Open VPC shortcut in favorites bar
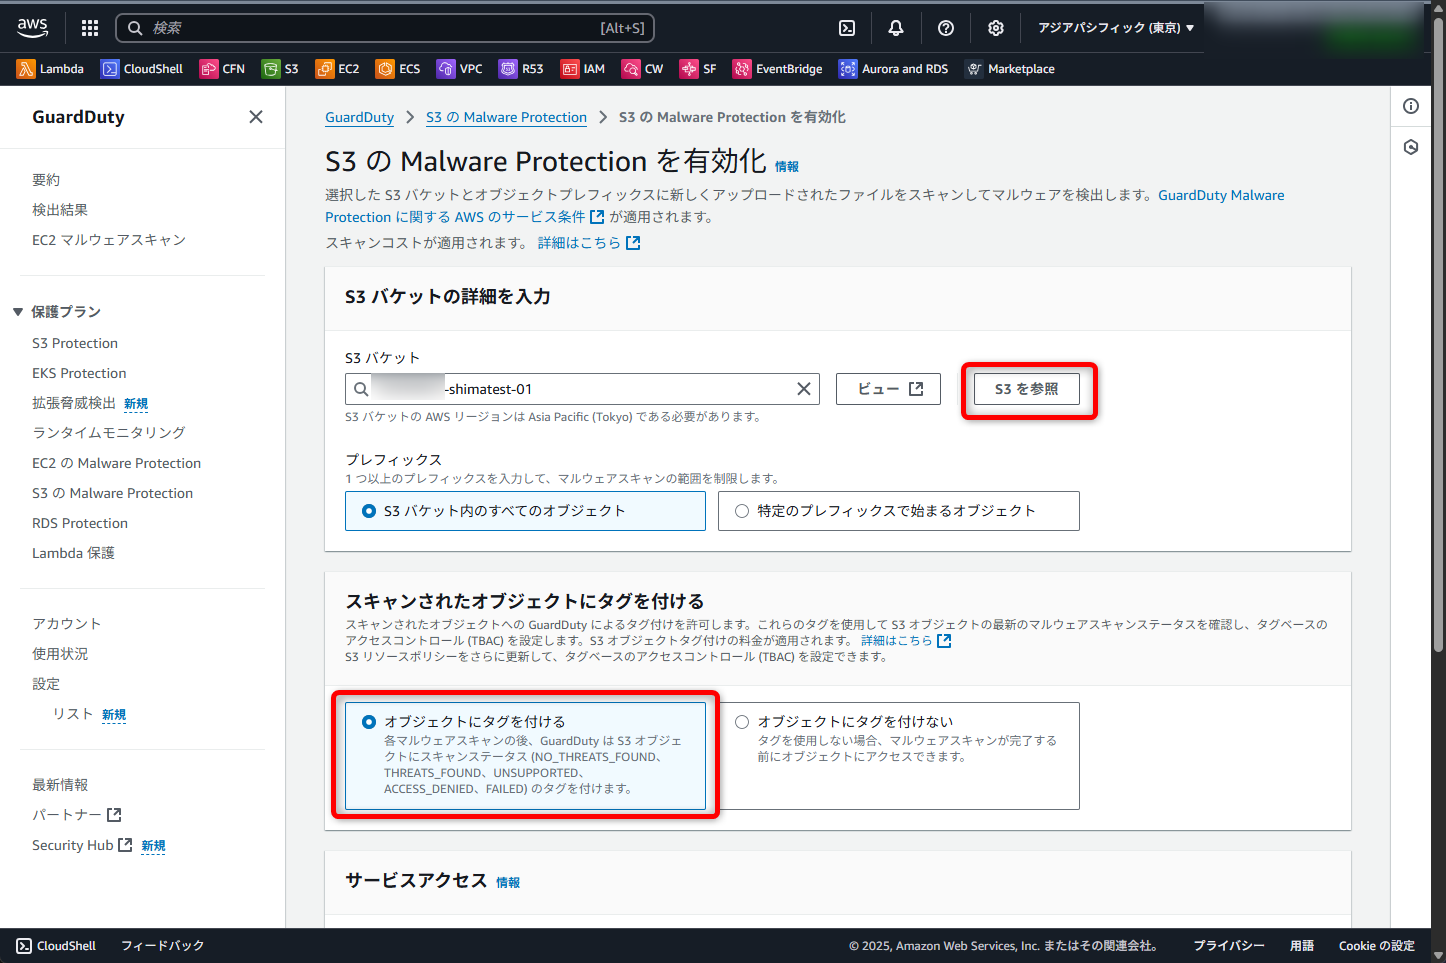The image size is (1446, 963). pyautogui.click(x=460, y=69)
